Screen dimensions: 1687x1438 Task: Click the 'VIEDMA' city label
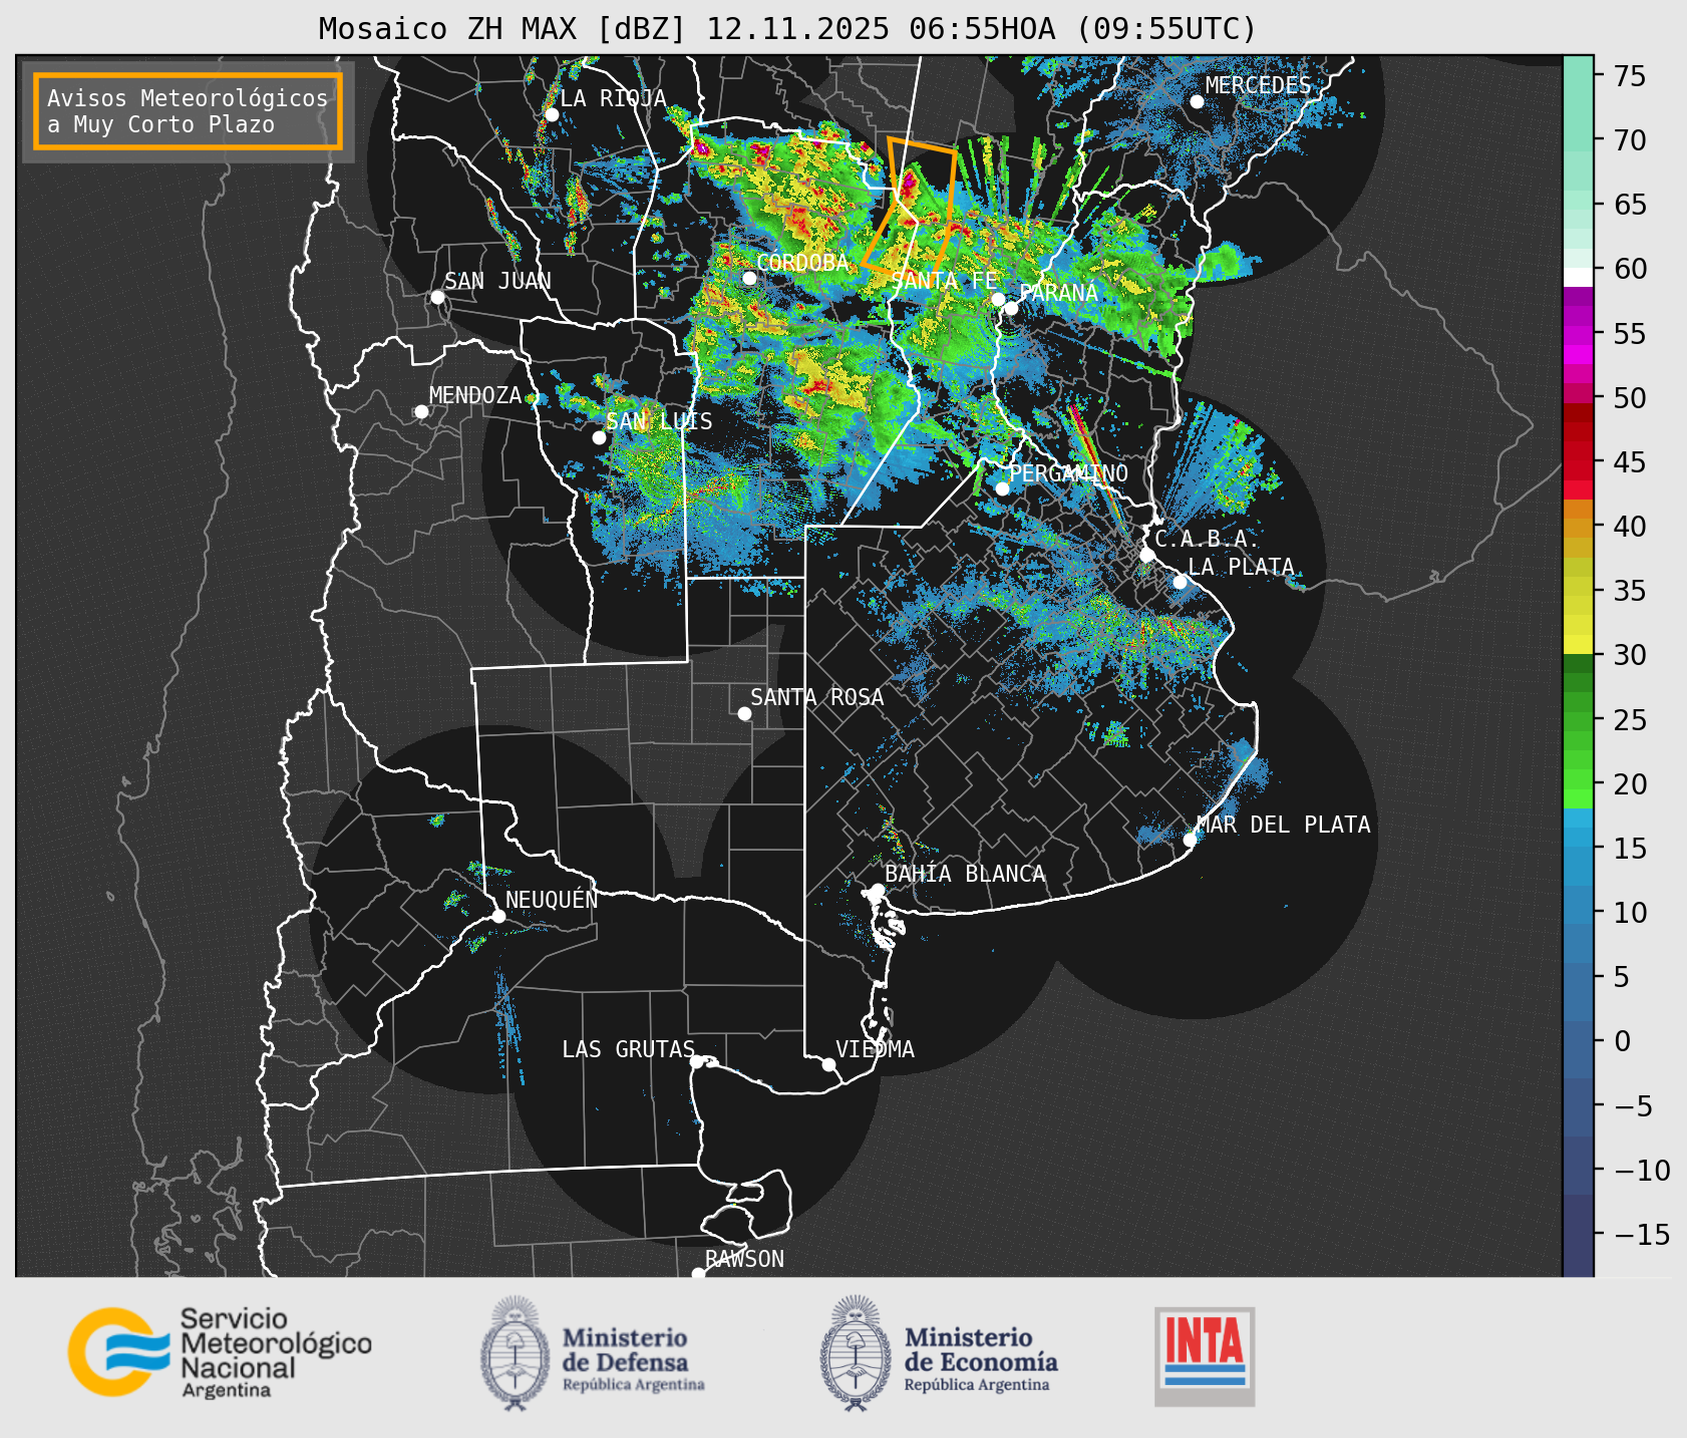coord(875,1049)
